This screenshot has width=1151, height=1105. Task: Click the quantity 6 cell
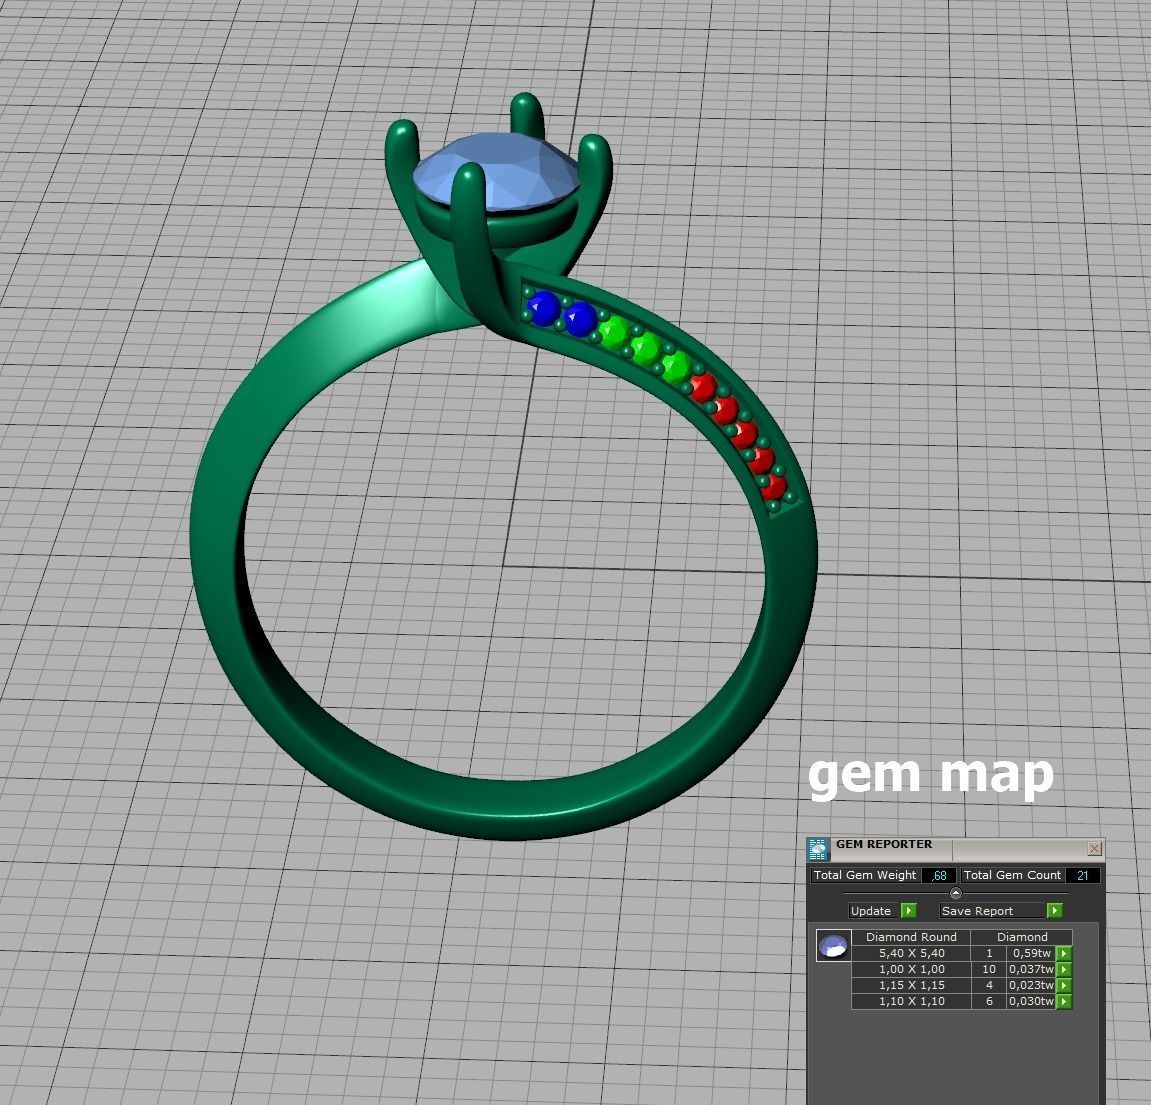click(989, 1001)
